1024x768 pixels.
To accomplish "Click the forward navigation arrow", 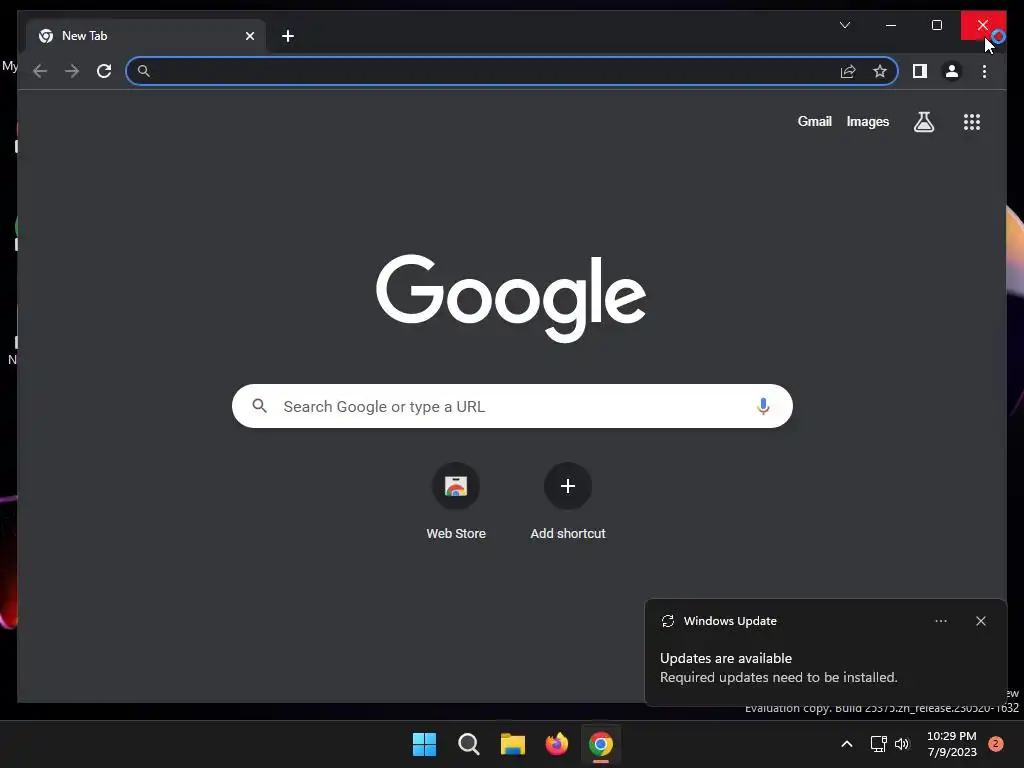I will 72,71.
